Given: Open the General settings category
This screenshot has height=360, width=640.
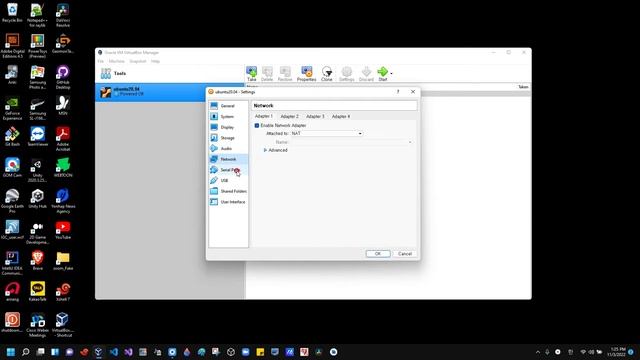Looking at the screenshot, I should coord(228,106).
